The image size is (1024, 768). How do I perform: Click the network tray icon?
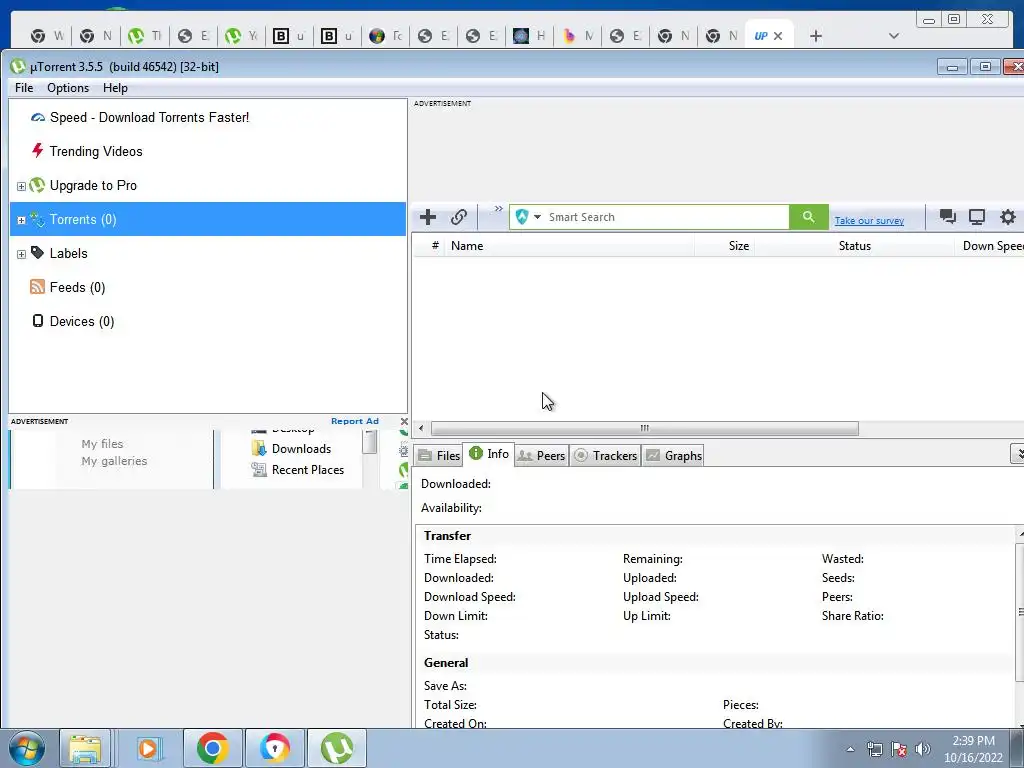coord(874,749)
